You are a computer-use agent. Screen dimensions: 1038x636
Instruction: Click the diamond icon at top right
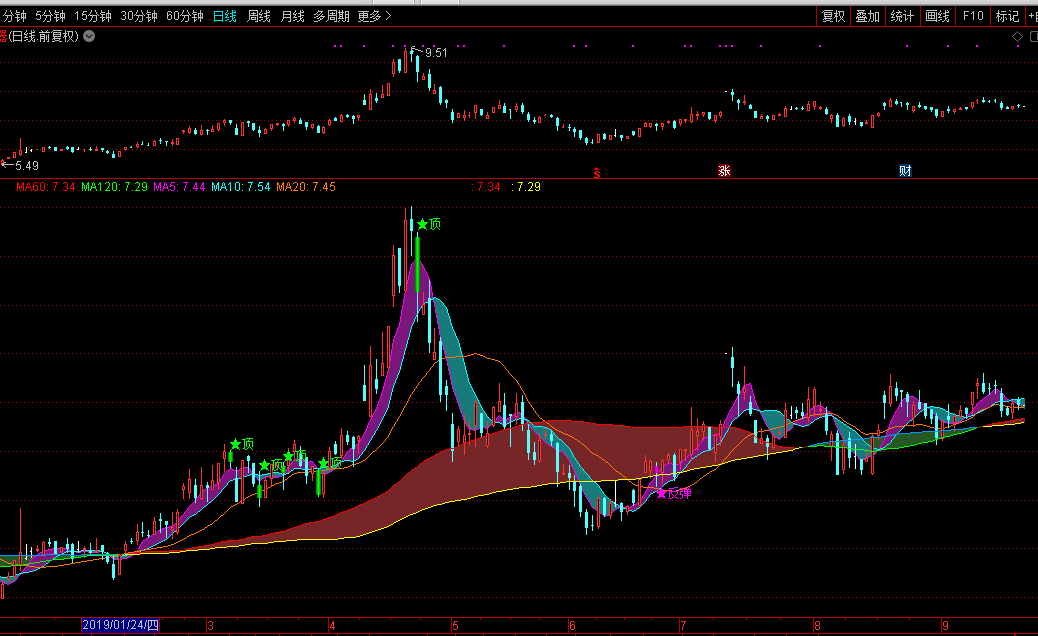pos(1017,36)
